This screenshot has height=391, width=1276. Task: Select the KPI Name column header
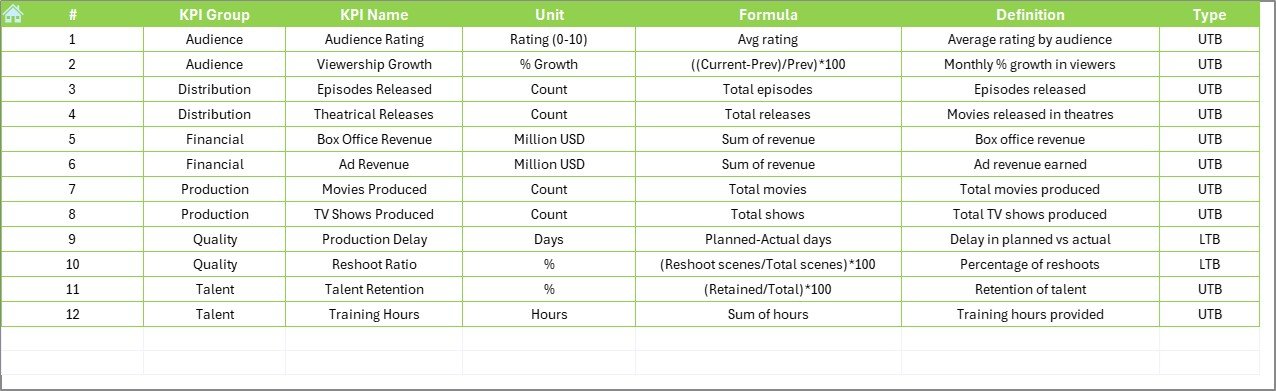point(374,15)
